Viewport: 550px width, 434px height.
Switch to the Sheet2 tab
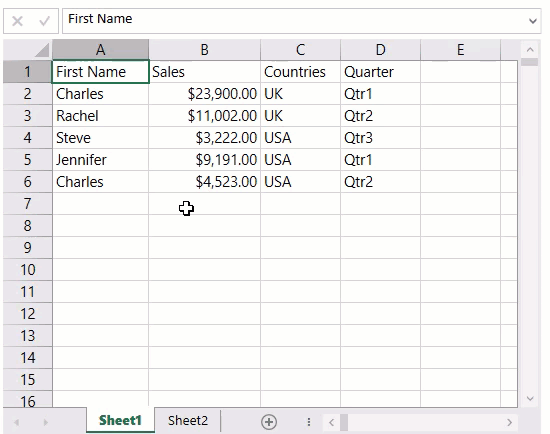coord(188,420)
